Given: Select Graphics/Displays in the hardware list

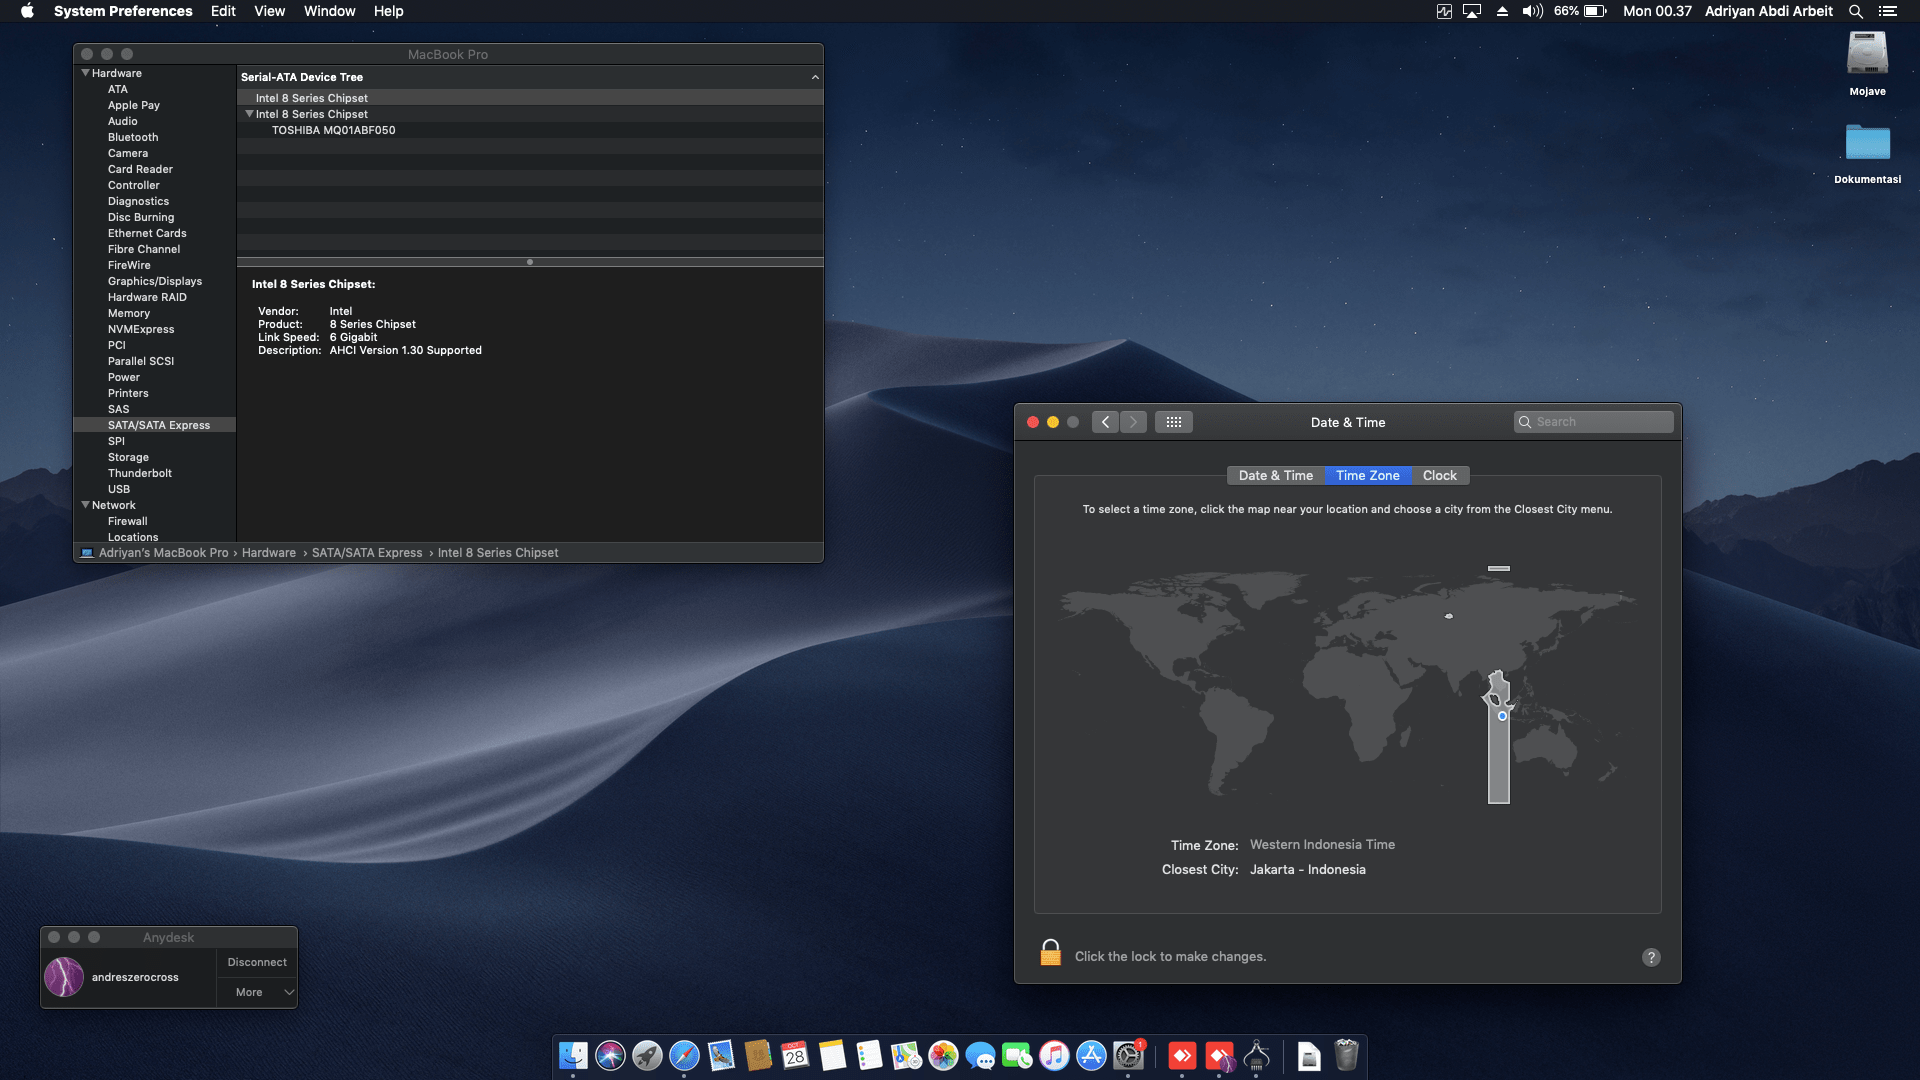Looking at the screenshot, I should [x=155, y=281].
